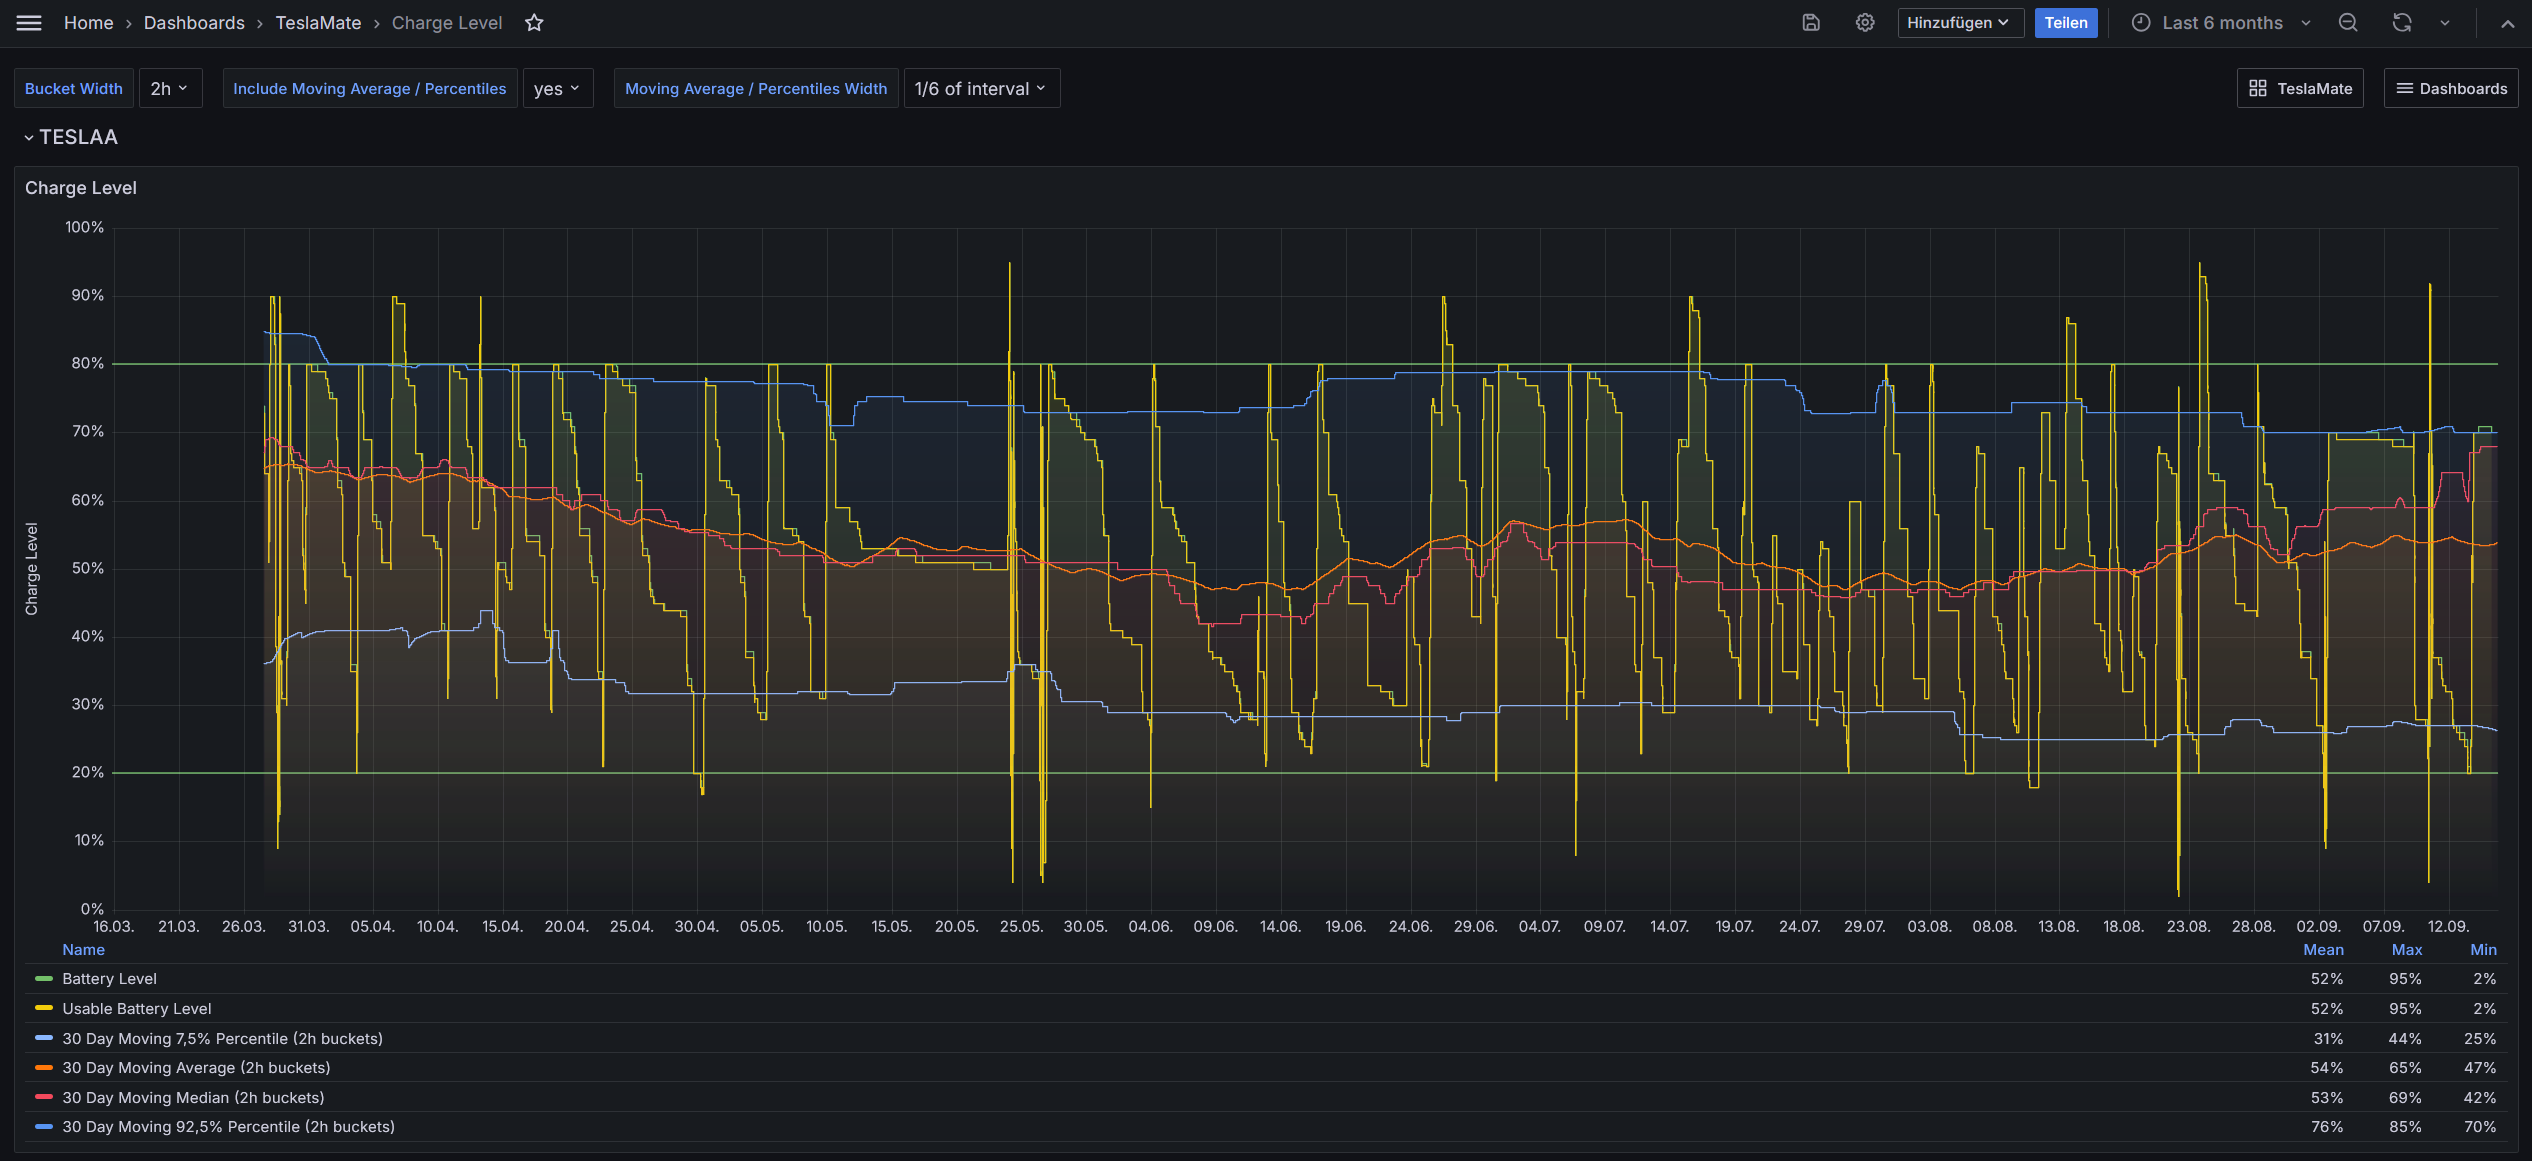This screenshot has height=1161, width=2532.
Task: Collapse the TESLAA row
Action: pos(70,137)
